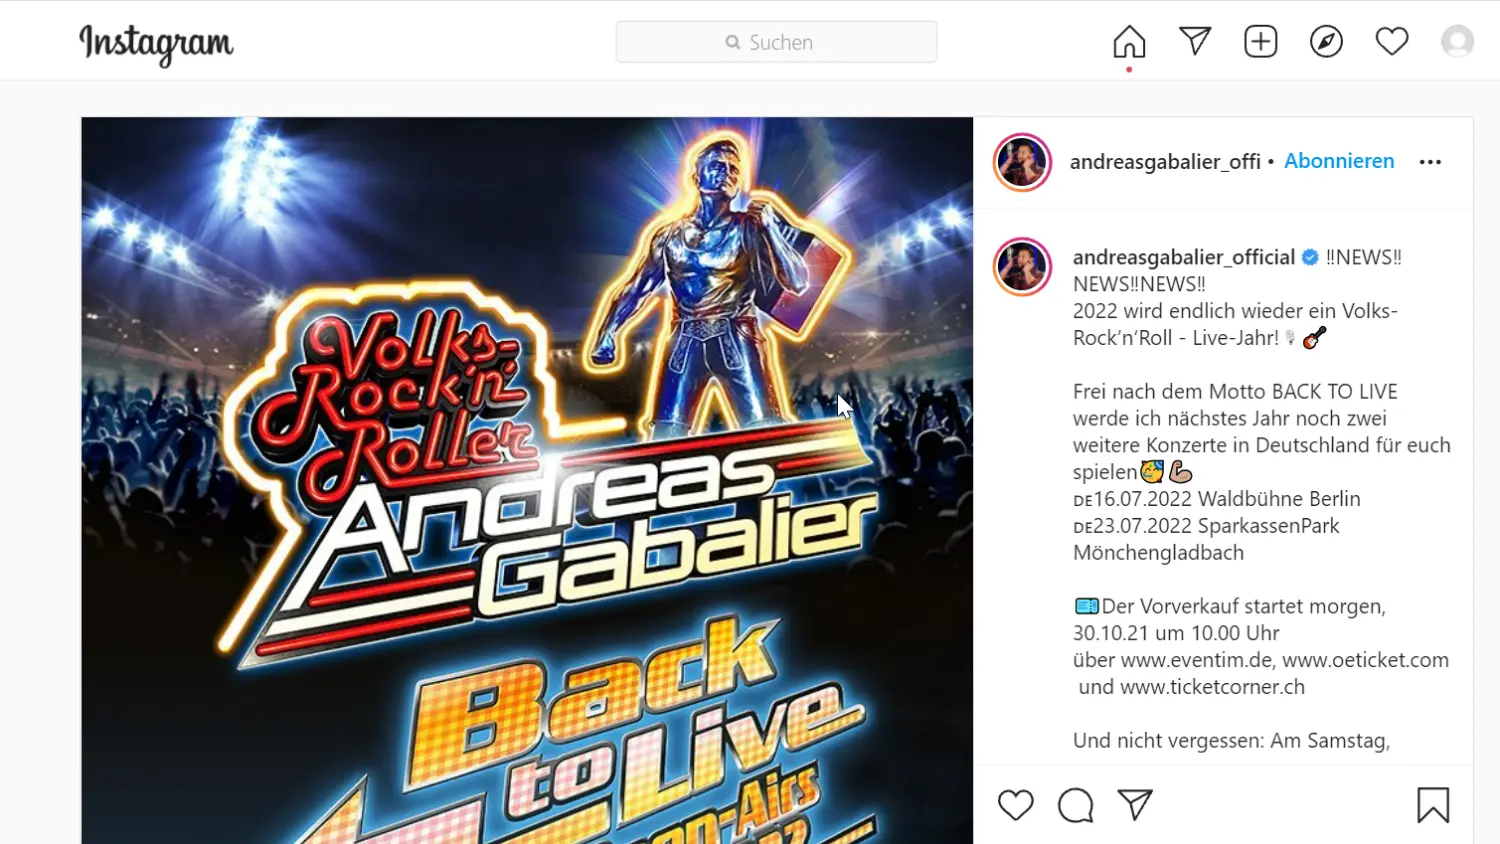This screenshot has width=1500, height=844.
Task: Open andreasgabalier_offi username in post header
Action: 1165,162
